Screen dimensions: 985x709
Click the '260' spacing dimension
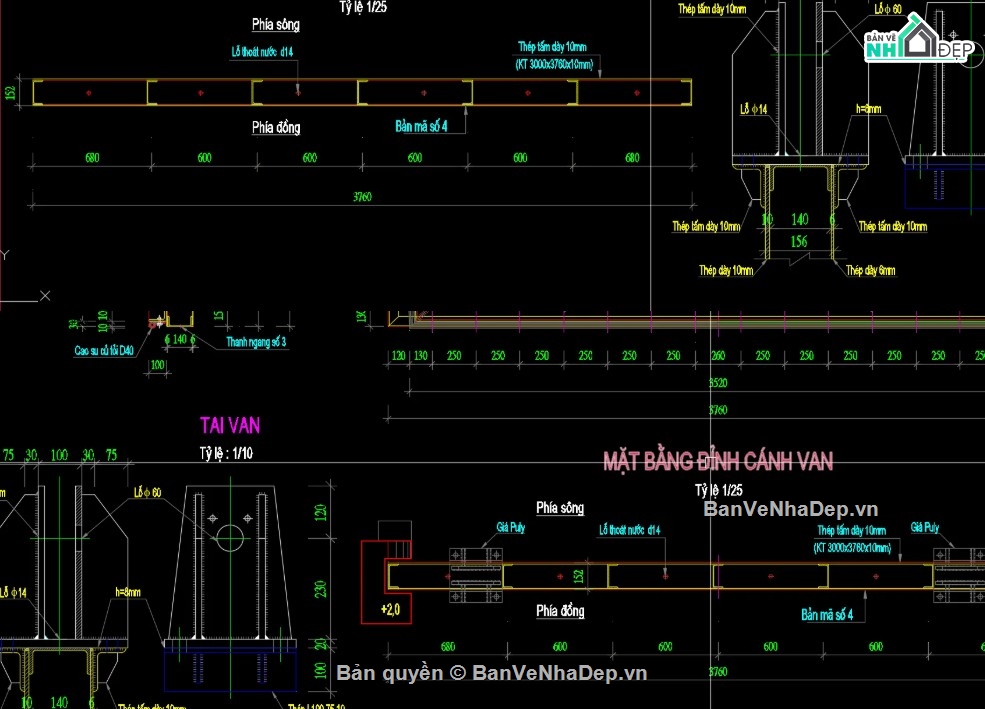tap(718, 355)
